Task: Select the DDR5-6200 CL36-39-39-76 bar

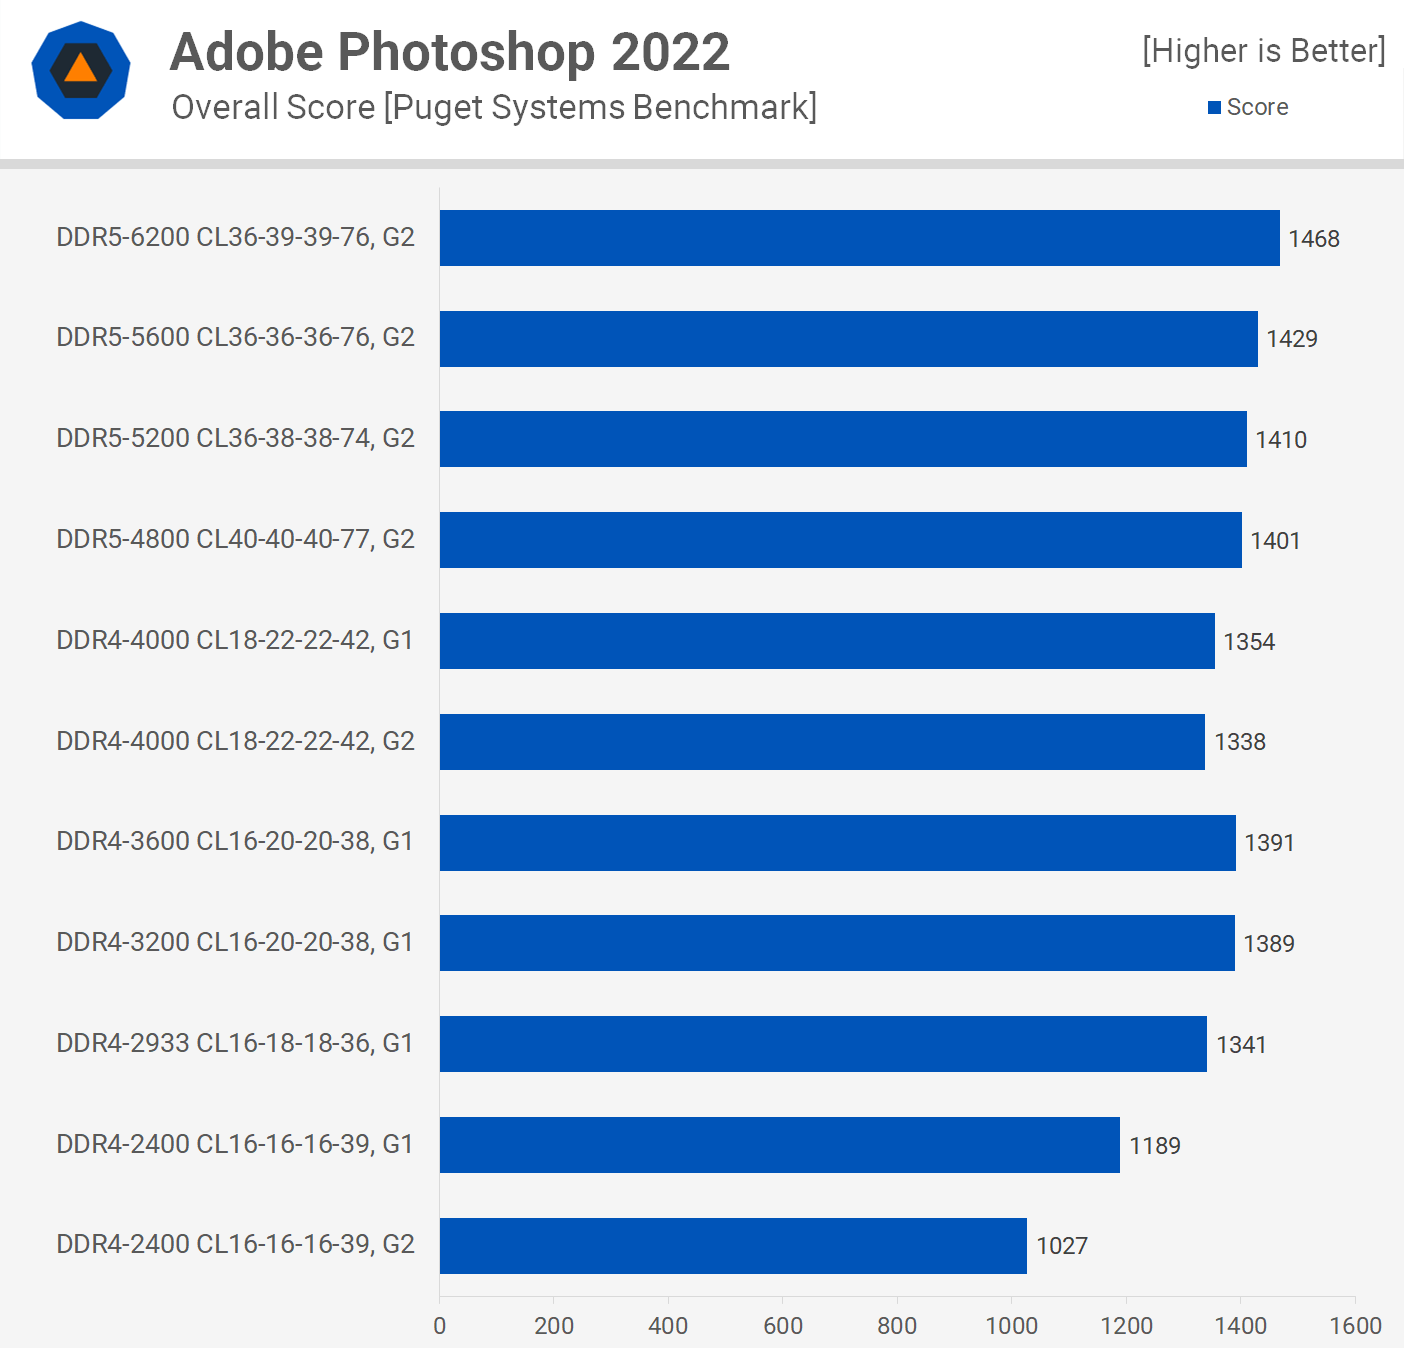Action: pos(859,238)
